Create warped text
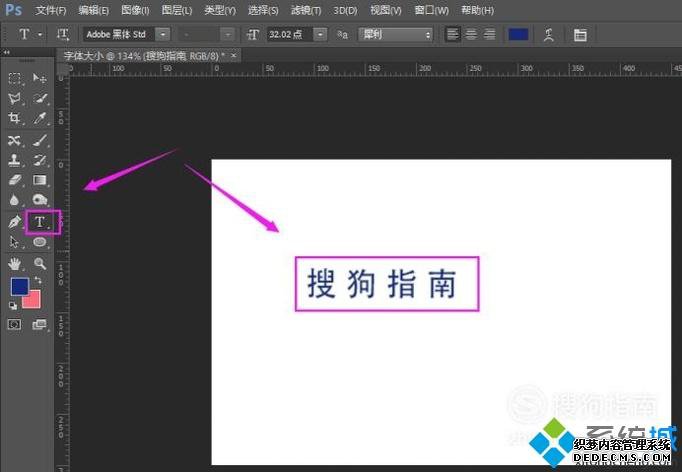The height and width of the screenshot is (472, 682). 548,35
